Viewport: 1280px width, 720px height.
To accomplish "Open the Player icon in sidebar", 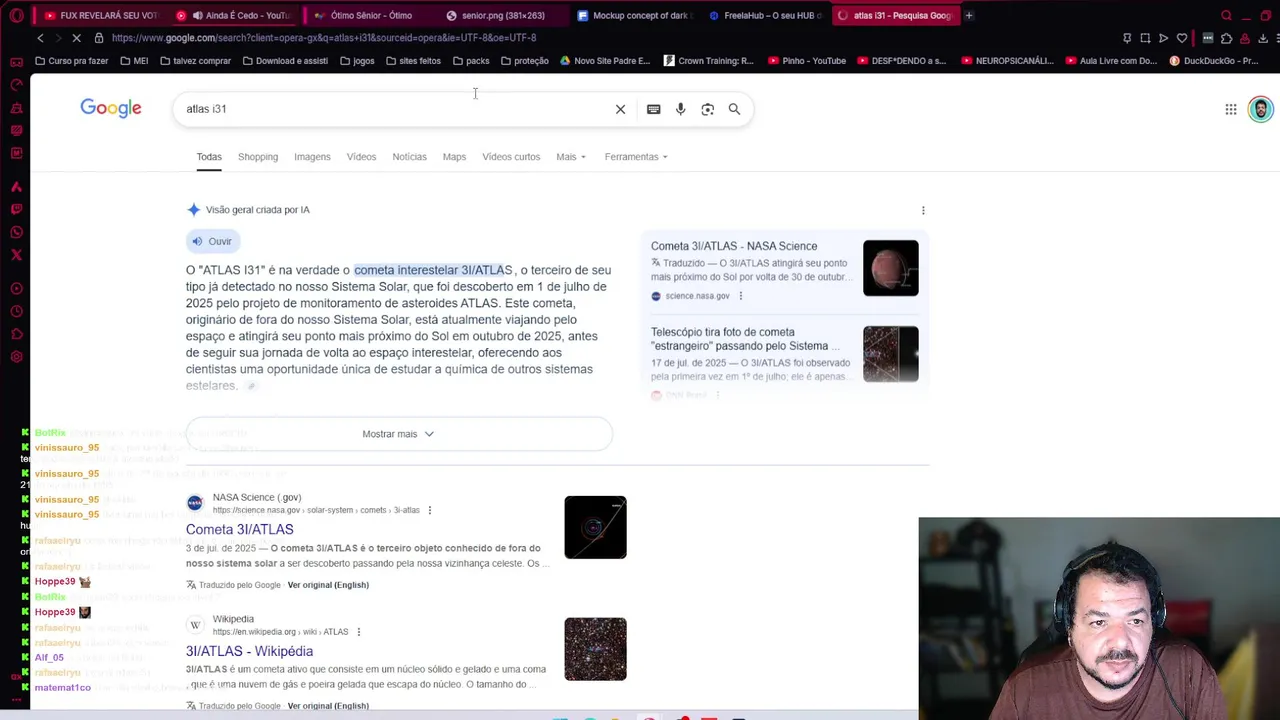I will pyautogui.click(x=16, y=288).
